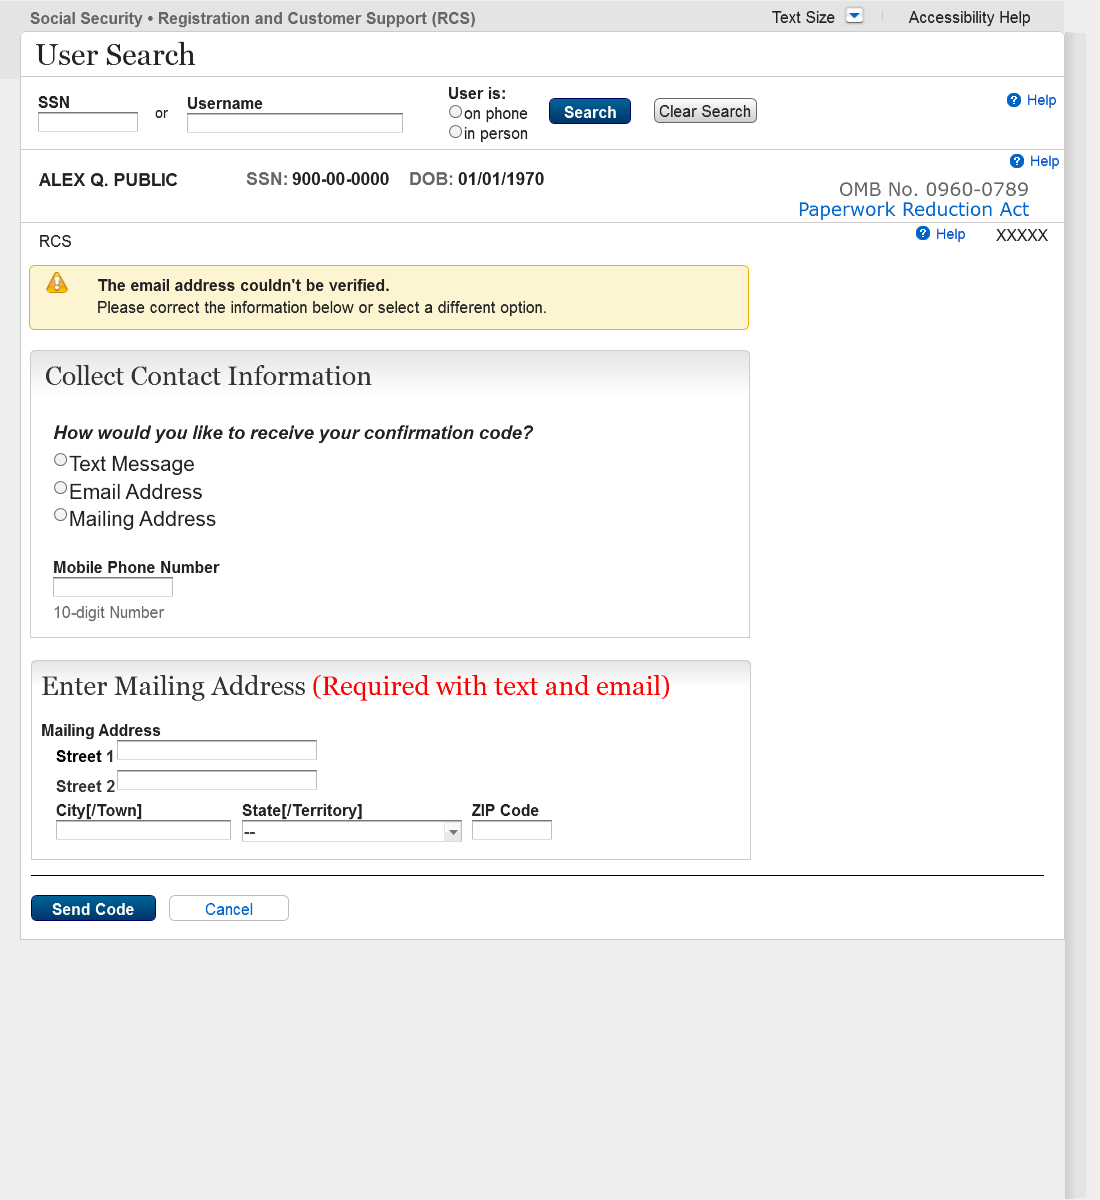Click the Help question-mark icon near XXXXX
Image resolution: width=1100 pixels, height=1200 pixels.
point(923,233)
